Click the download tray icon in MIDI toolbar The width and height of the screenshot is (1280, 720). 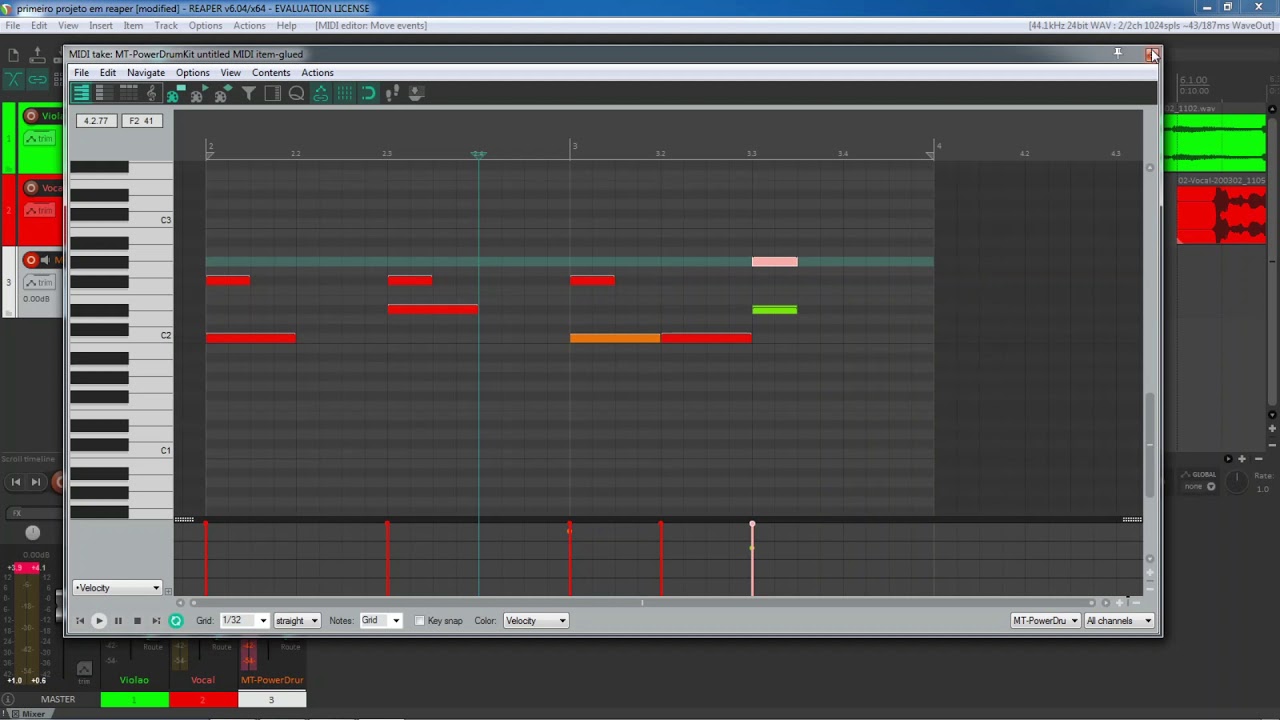416,93
